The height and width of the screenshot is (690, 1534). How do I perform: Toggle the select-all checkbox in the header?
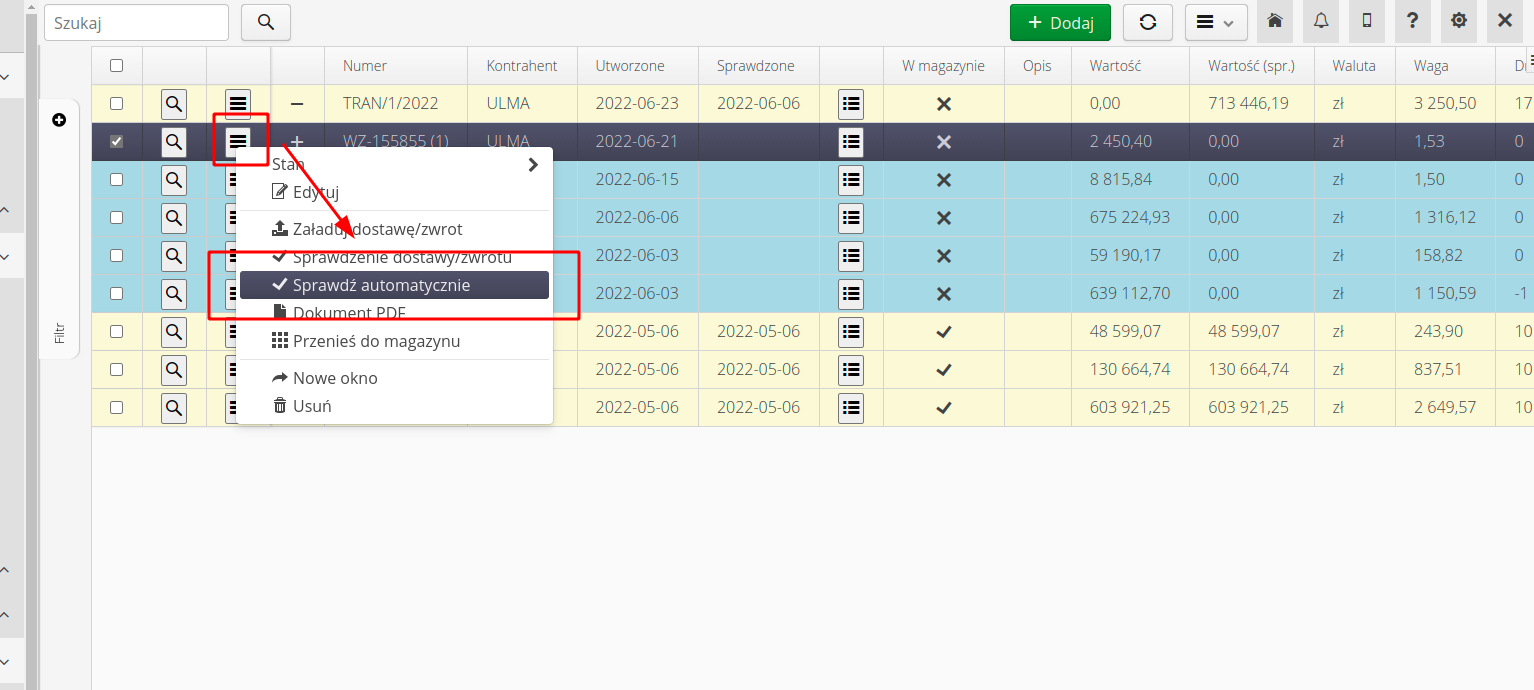[116, 65]
